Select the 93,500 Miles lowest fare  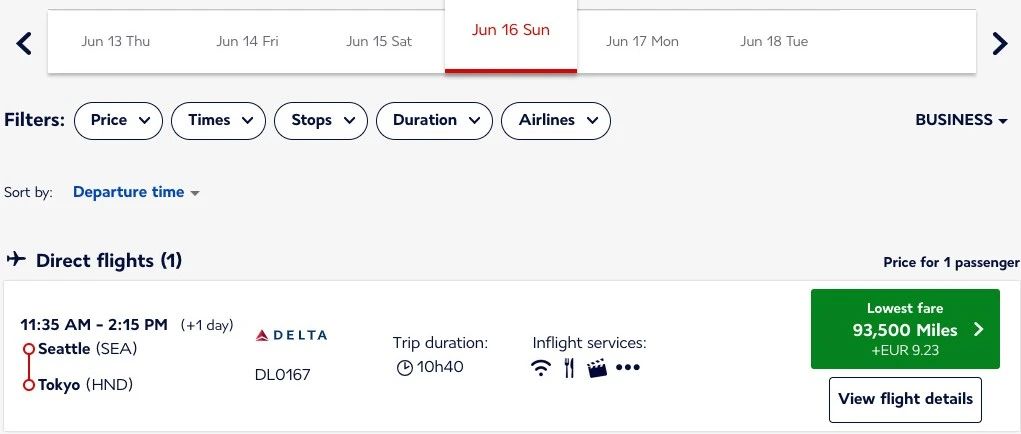905,328
